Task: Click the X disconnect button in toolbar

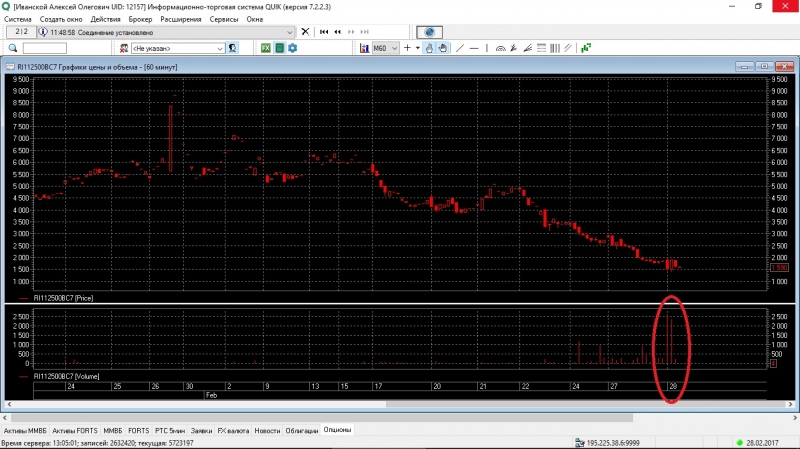Action: click(307, 32)
